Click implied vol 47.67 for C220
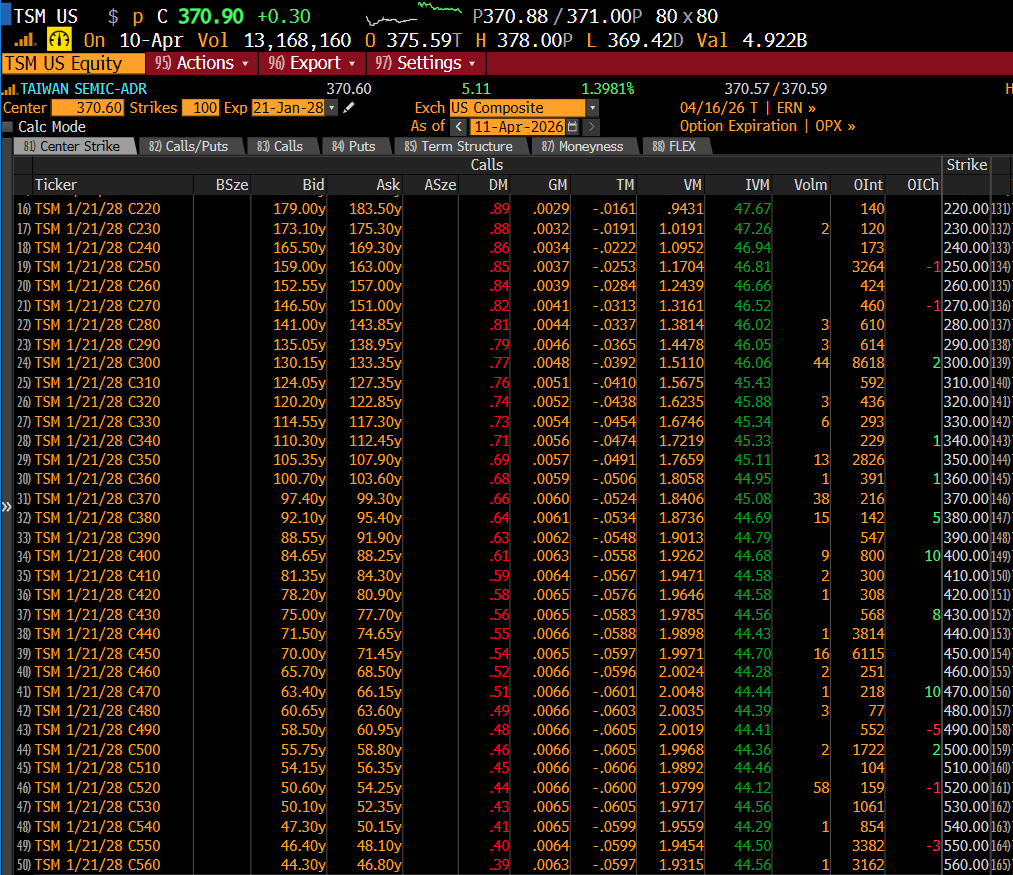 tap(753, 209)
